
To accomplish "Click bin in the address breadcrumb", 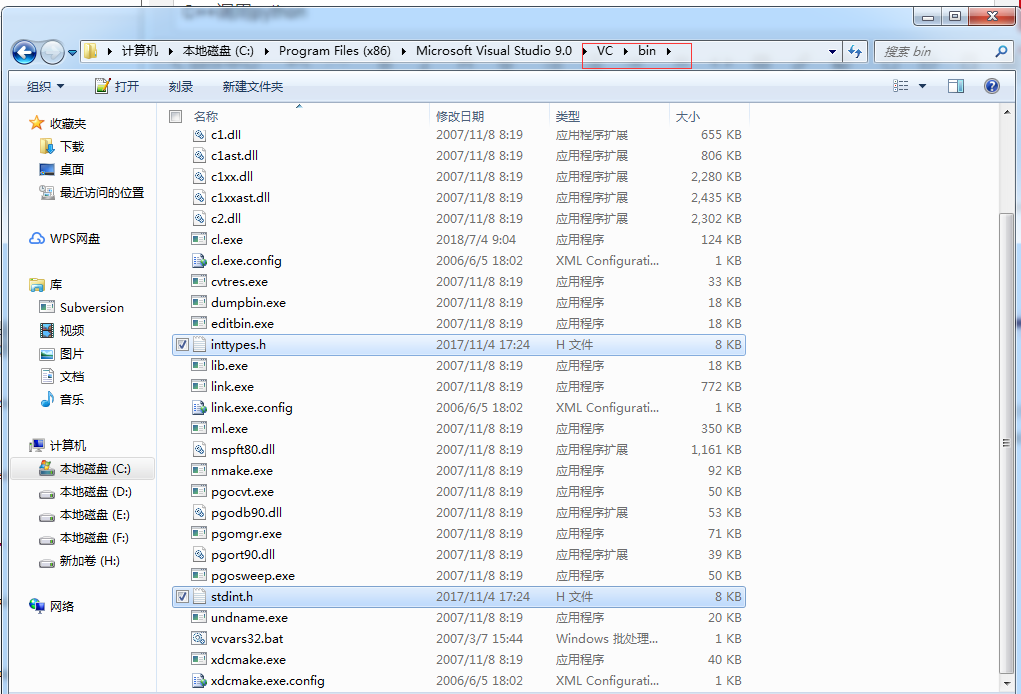I will [x=647, y=51].
